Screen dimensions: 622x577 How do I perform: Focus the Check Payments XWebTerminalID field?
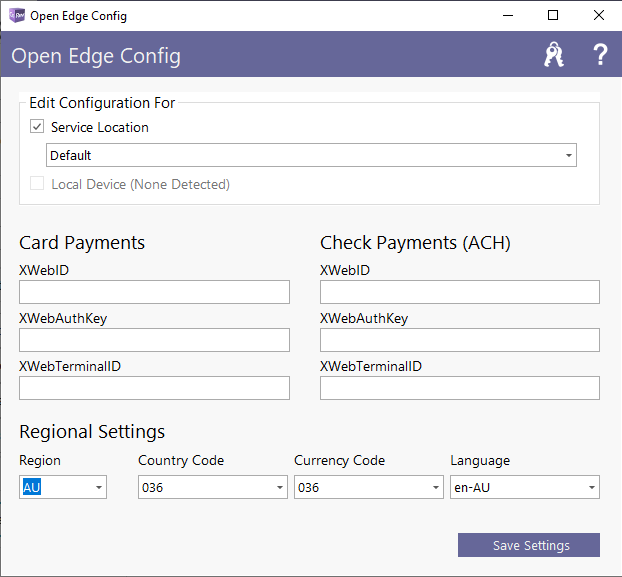point(460,388)
